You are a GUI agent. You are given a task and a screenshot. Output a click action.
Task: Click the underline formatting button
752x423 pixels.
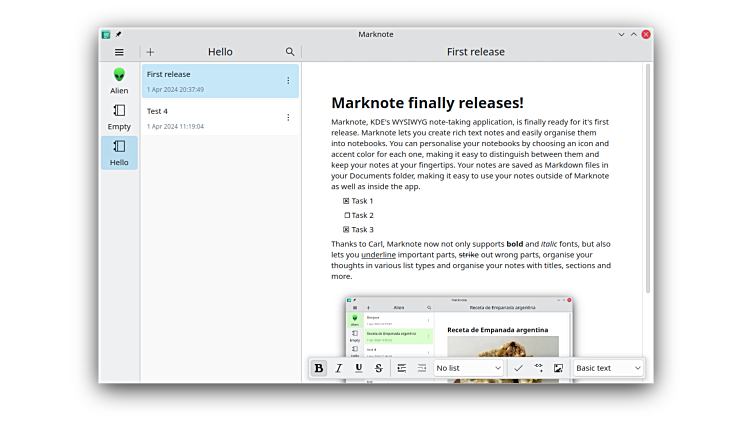(359, 368)
